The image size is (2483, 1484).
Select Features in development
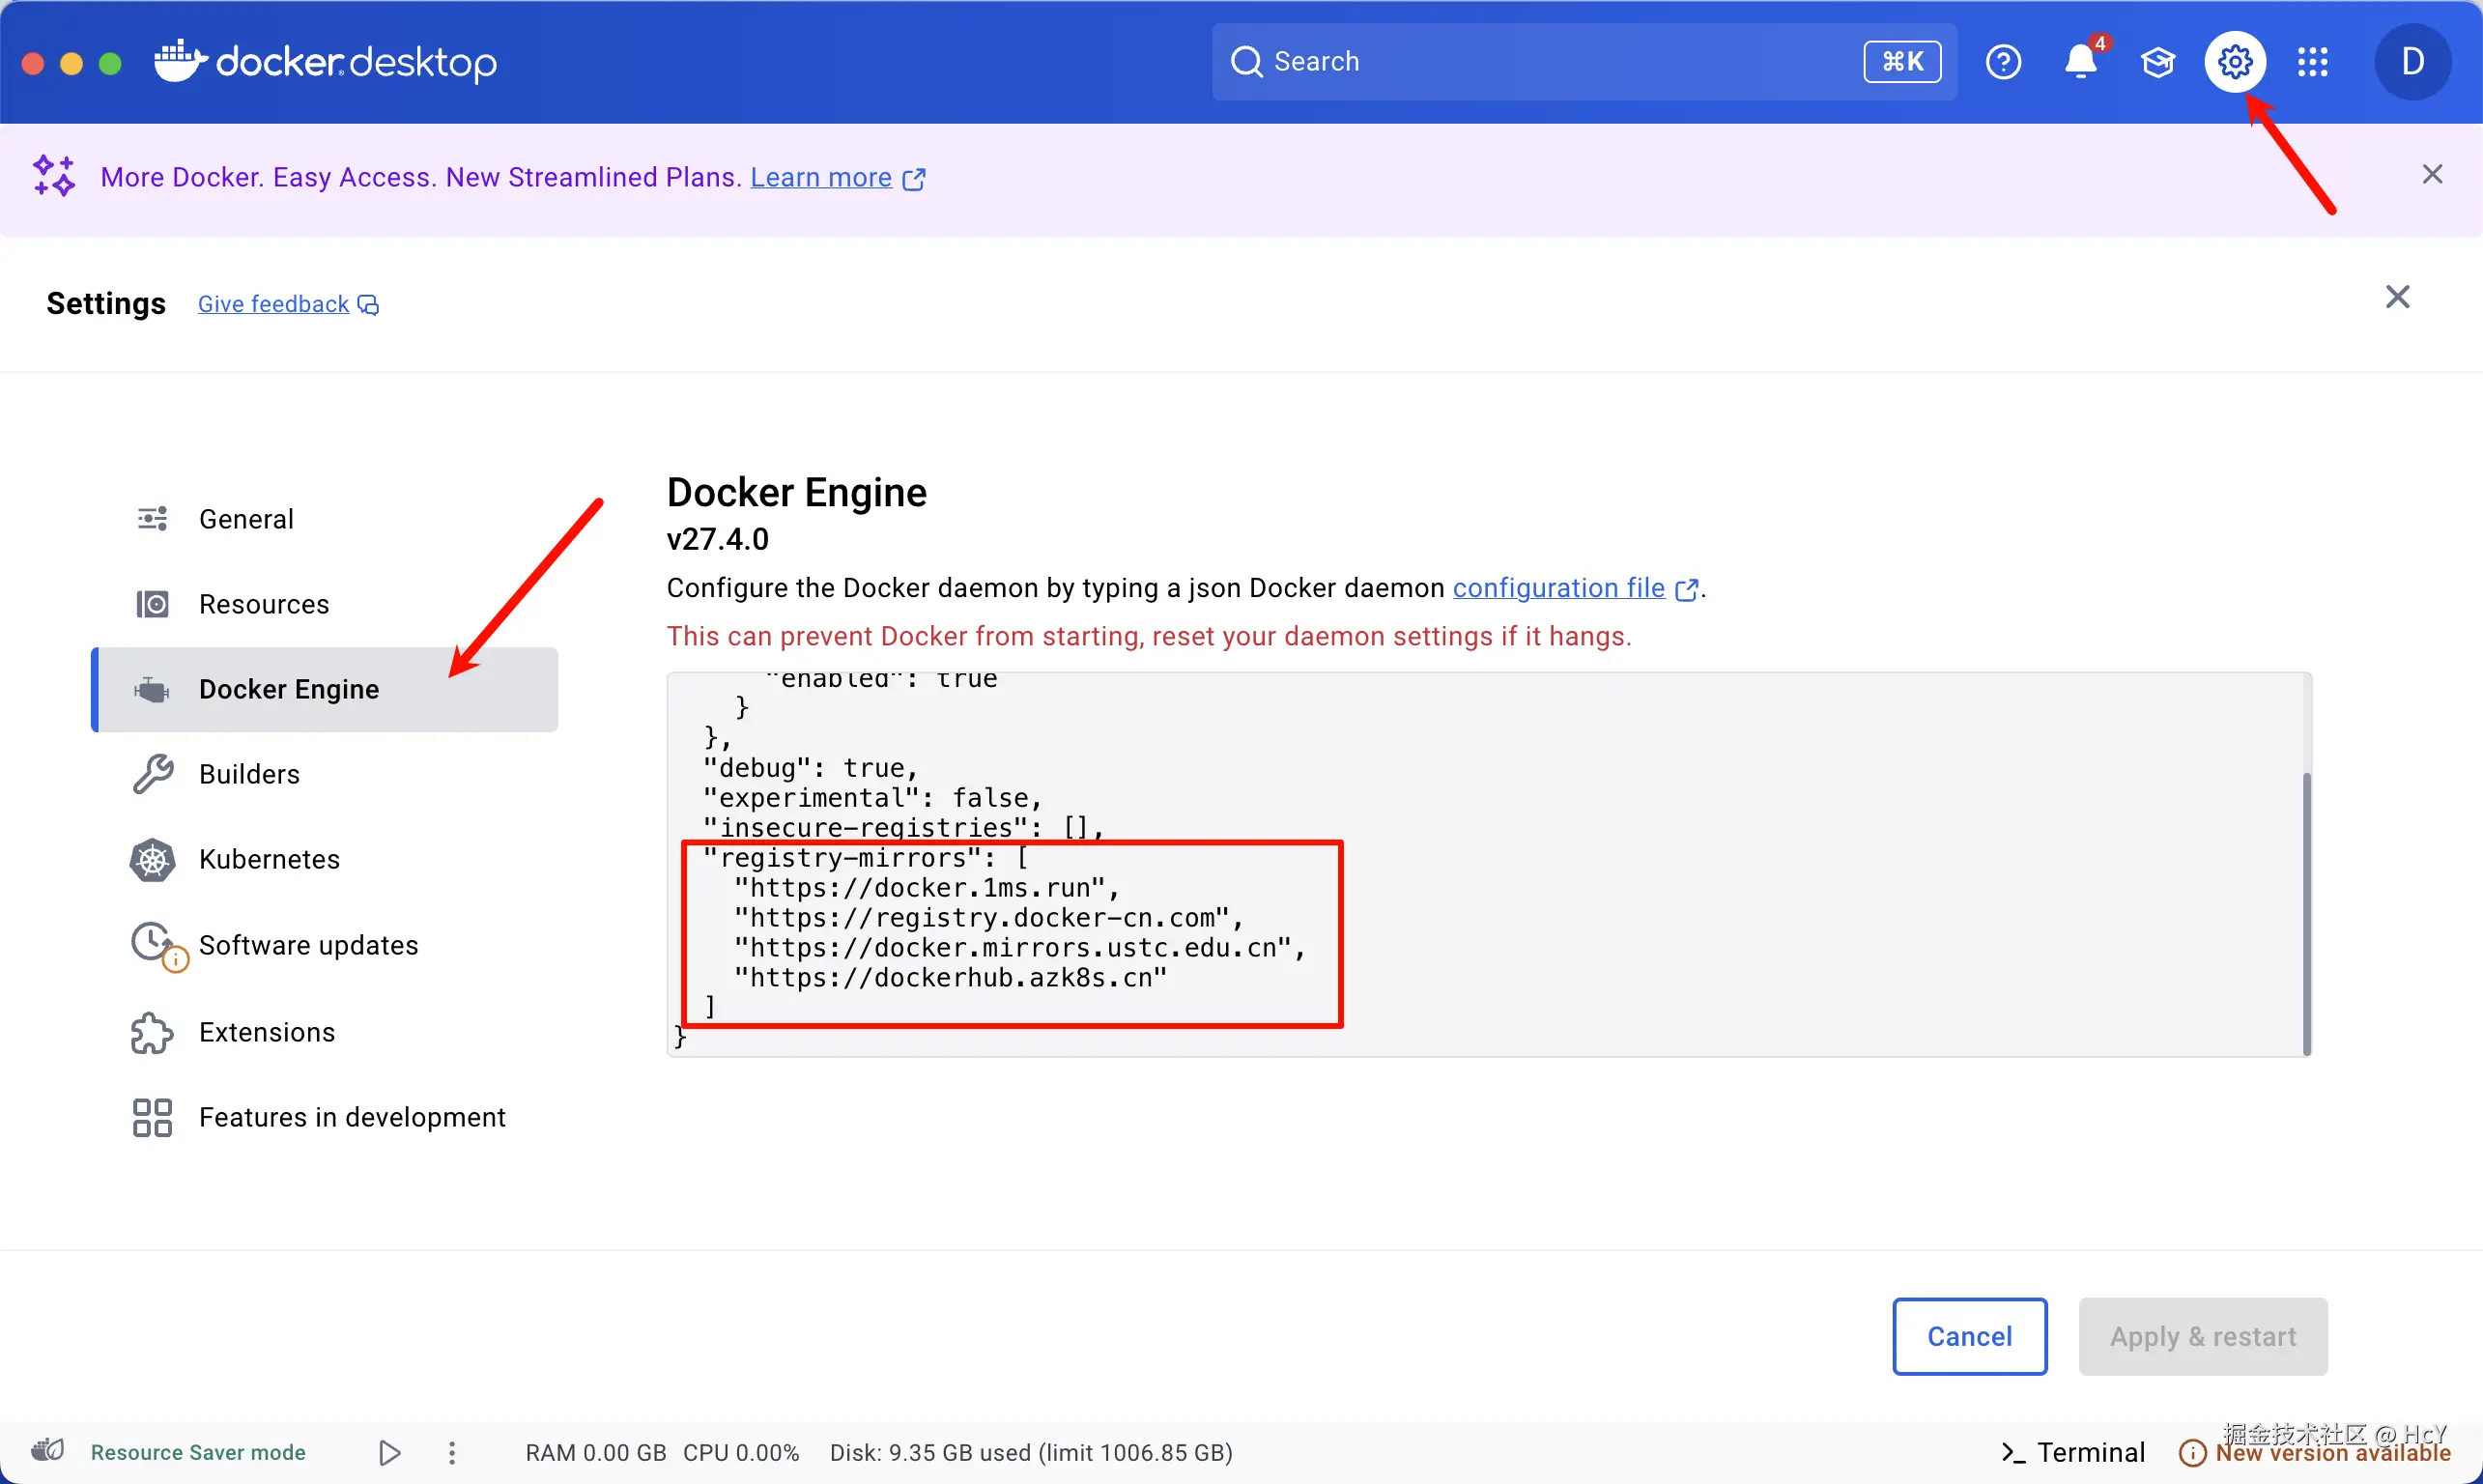click(352, 1117)
